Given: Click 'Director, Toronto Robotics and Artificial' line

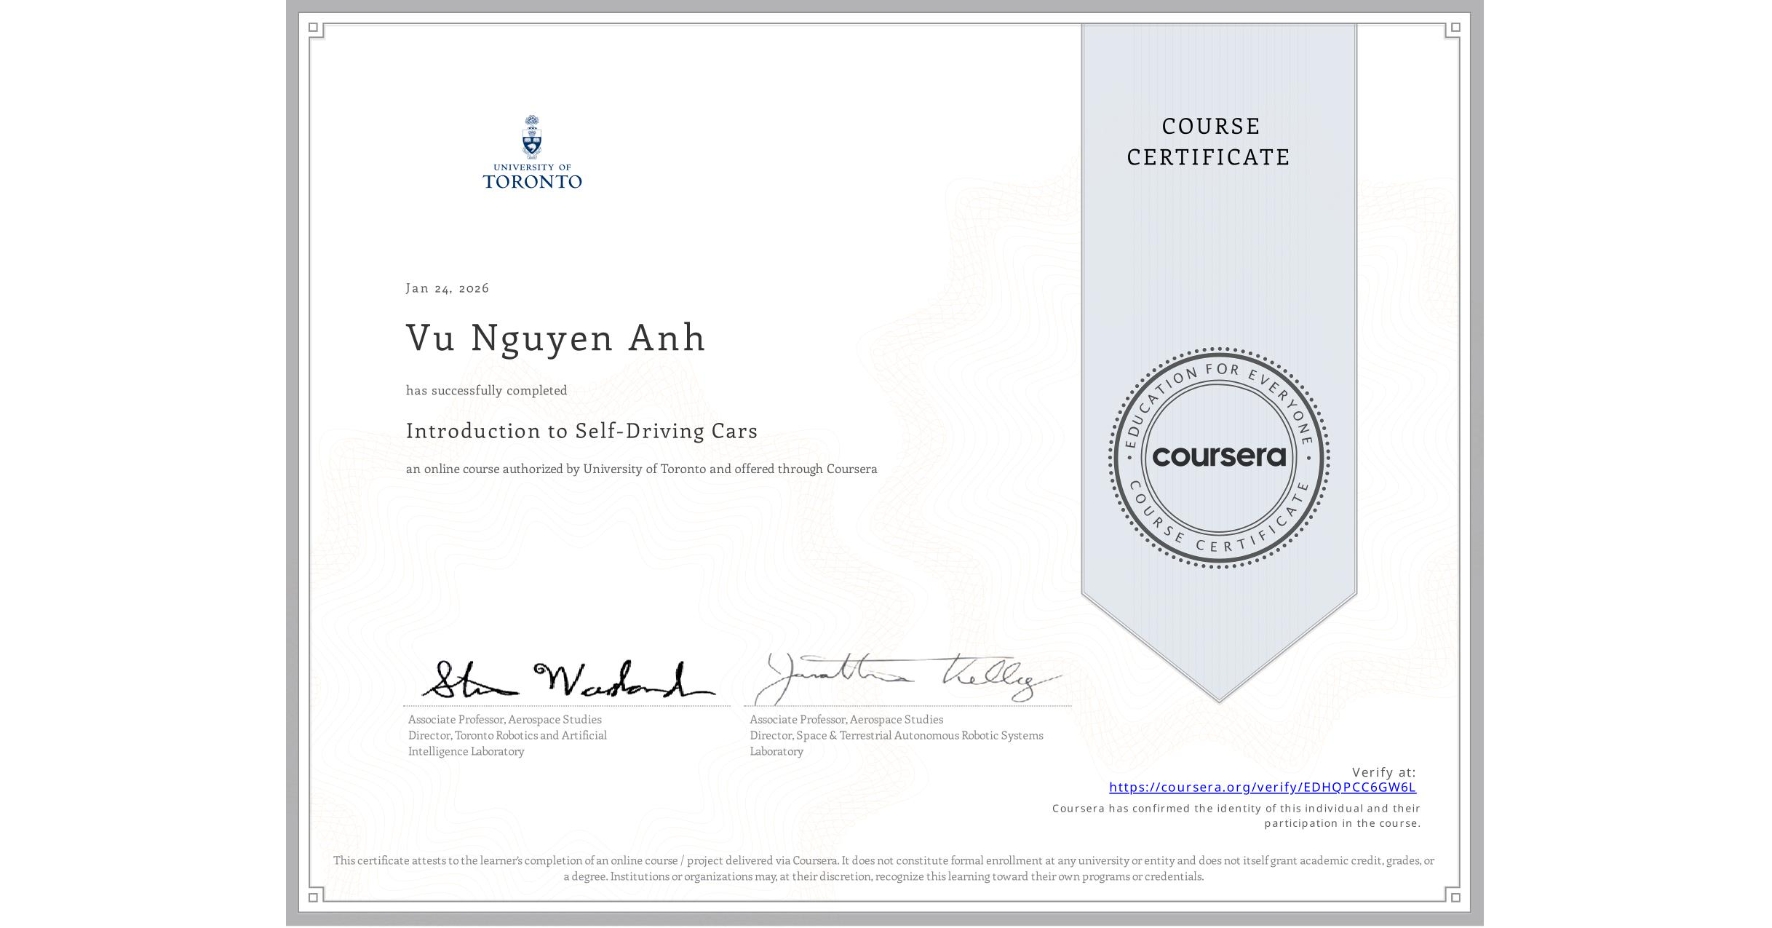Looking at the screenshot, I should coord(507,735).
